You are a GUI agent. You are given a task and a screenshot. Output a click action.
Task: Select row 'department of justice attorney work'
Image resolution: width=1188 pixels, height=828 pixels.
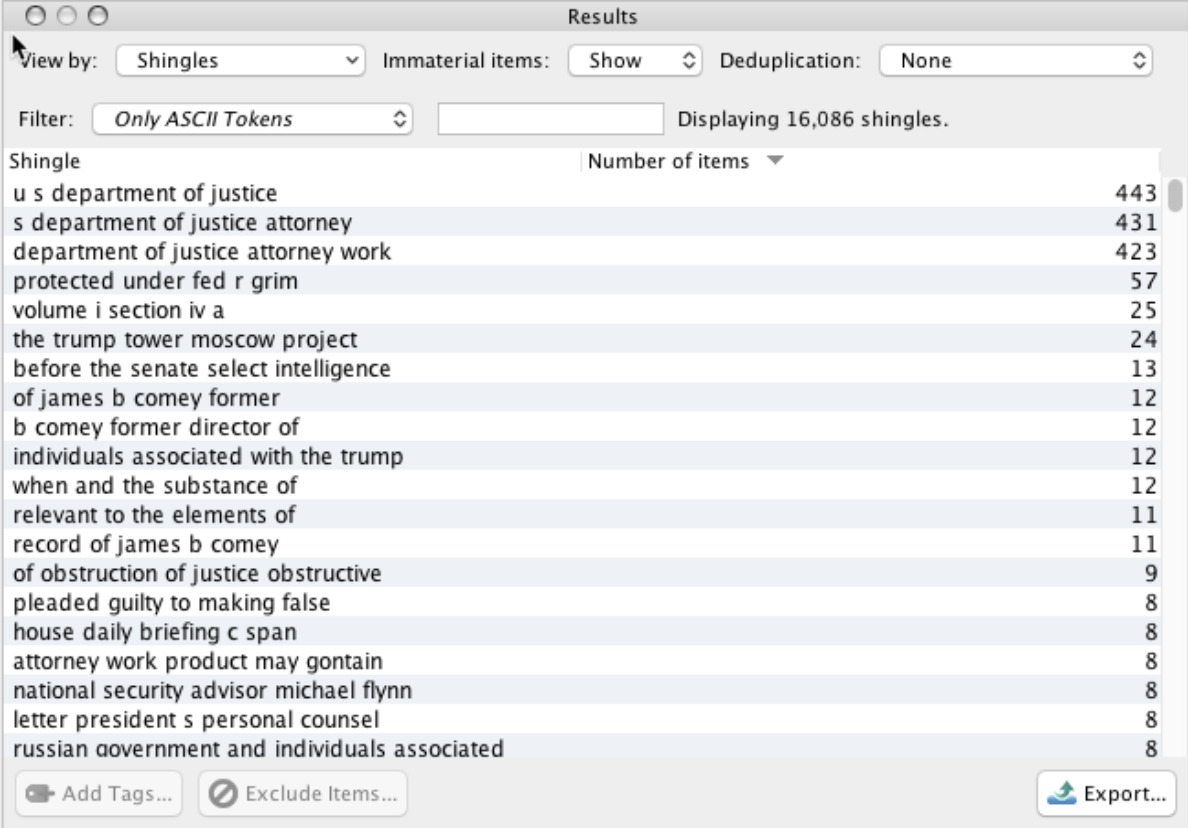[x=582, y=252]
